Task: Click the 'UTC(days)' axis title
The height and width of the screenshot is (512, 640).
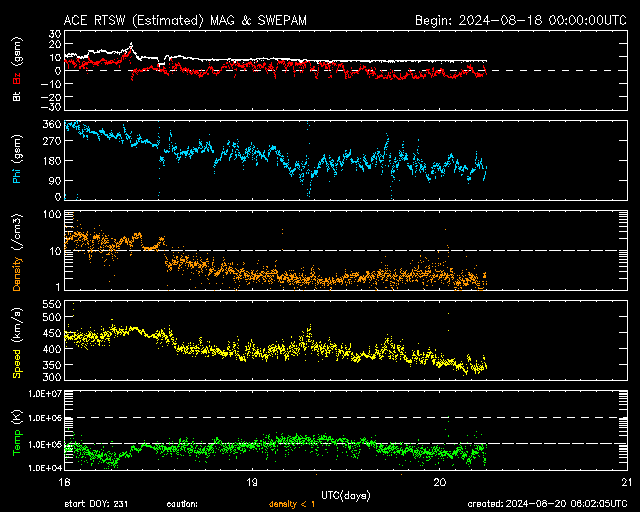Action: pos(346,496)
